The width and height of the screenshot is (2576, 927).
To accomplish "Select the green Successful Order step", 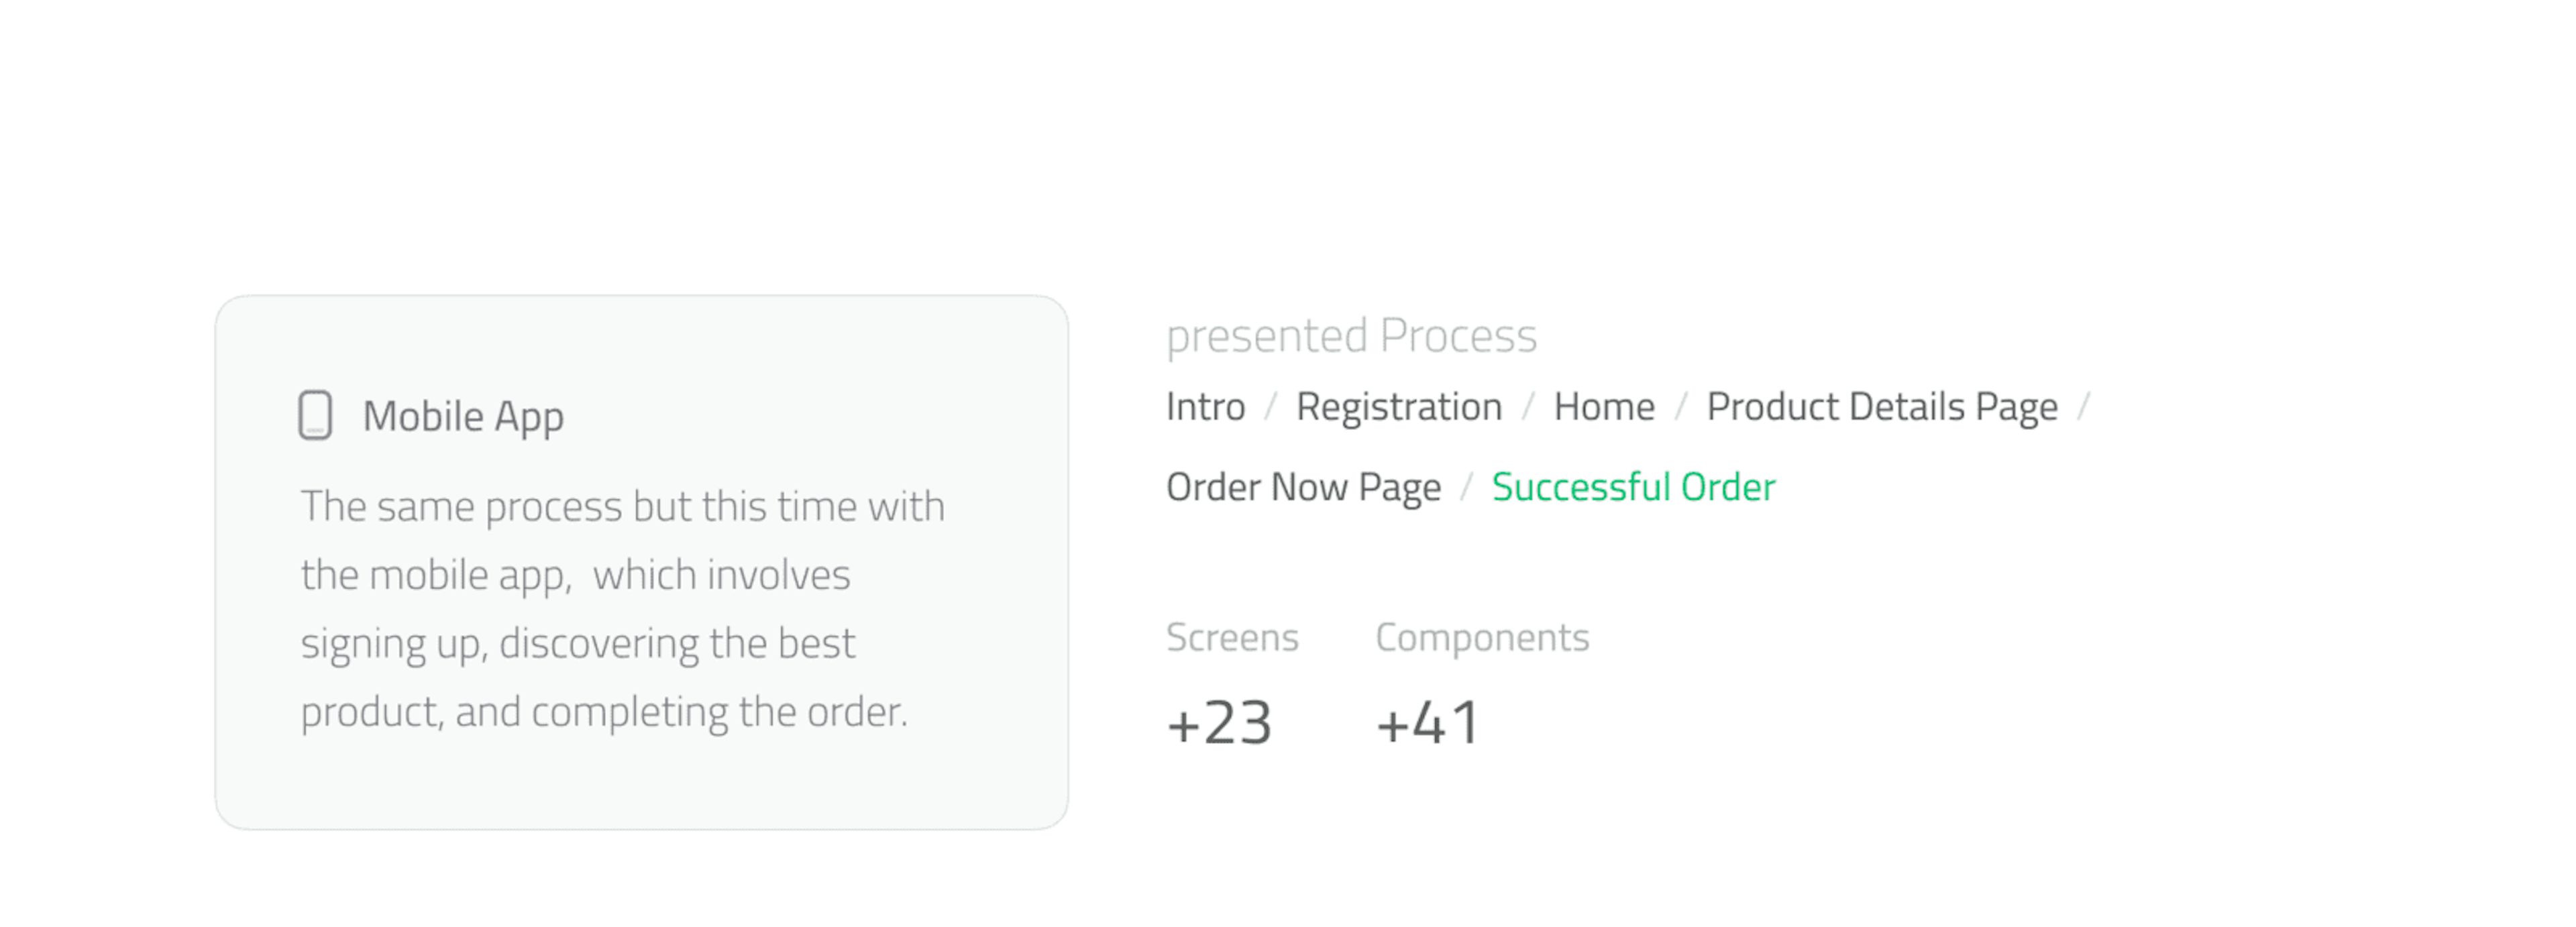I will pyautogui.click(x=1633, y=487).
